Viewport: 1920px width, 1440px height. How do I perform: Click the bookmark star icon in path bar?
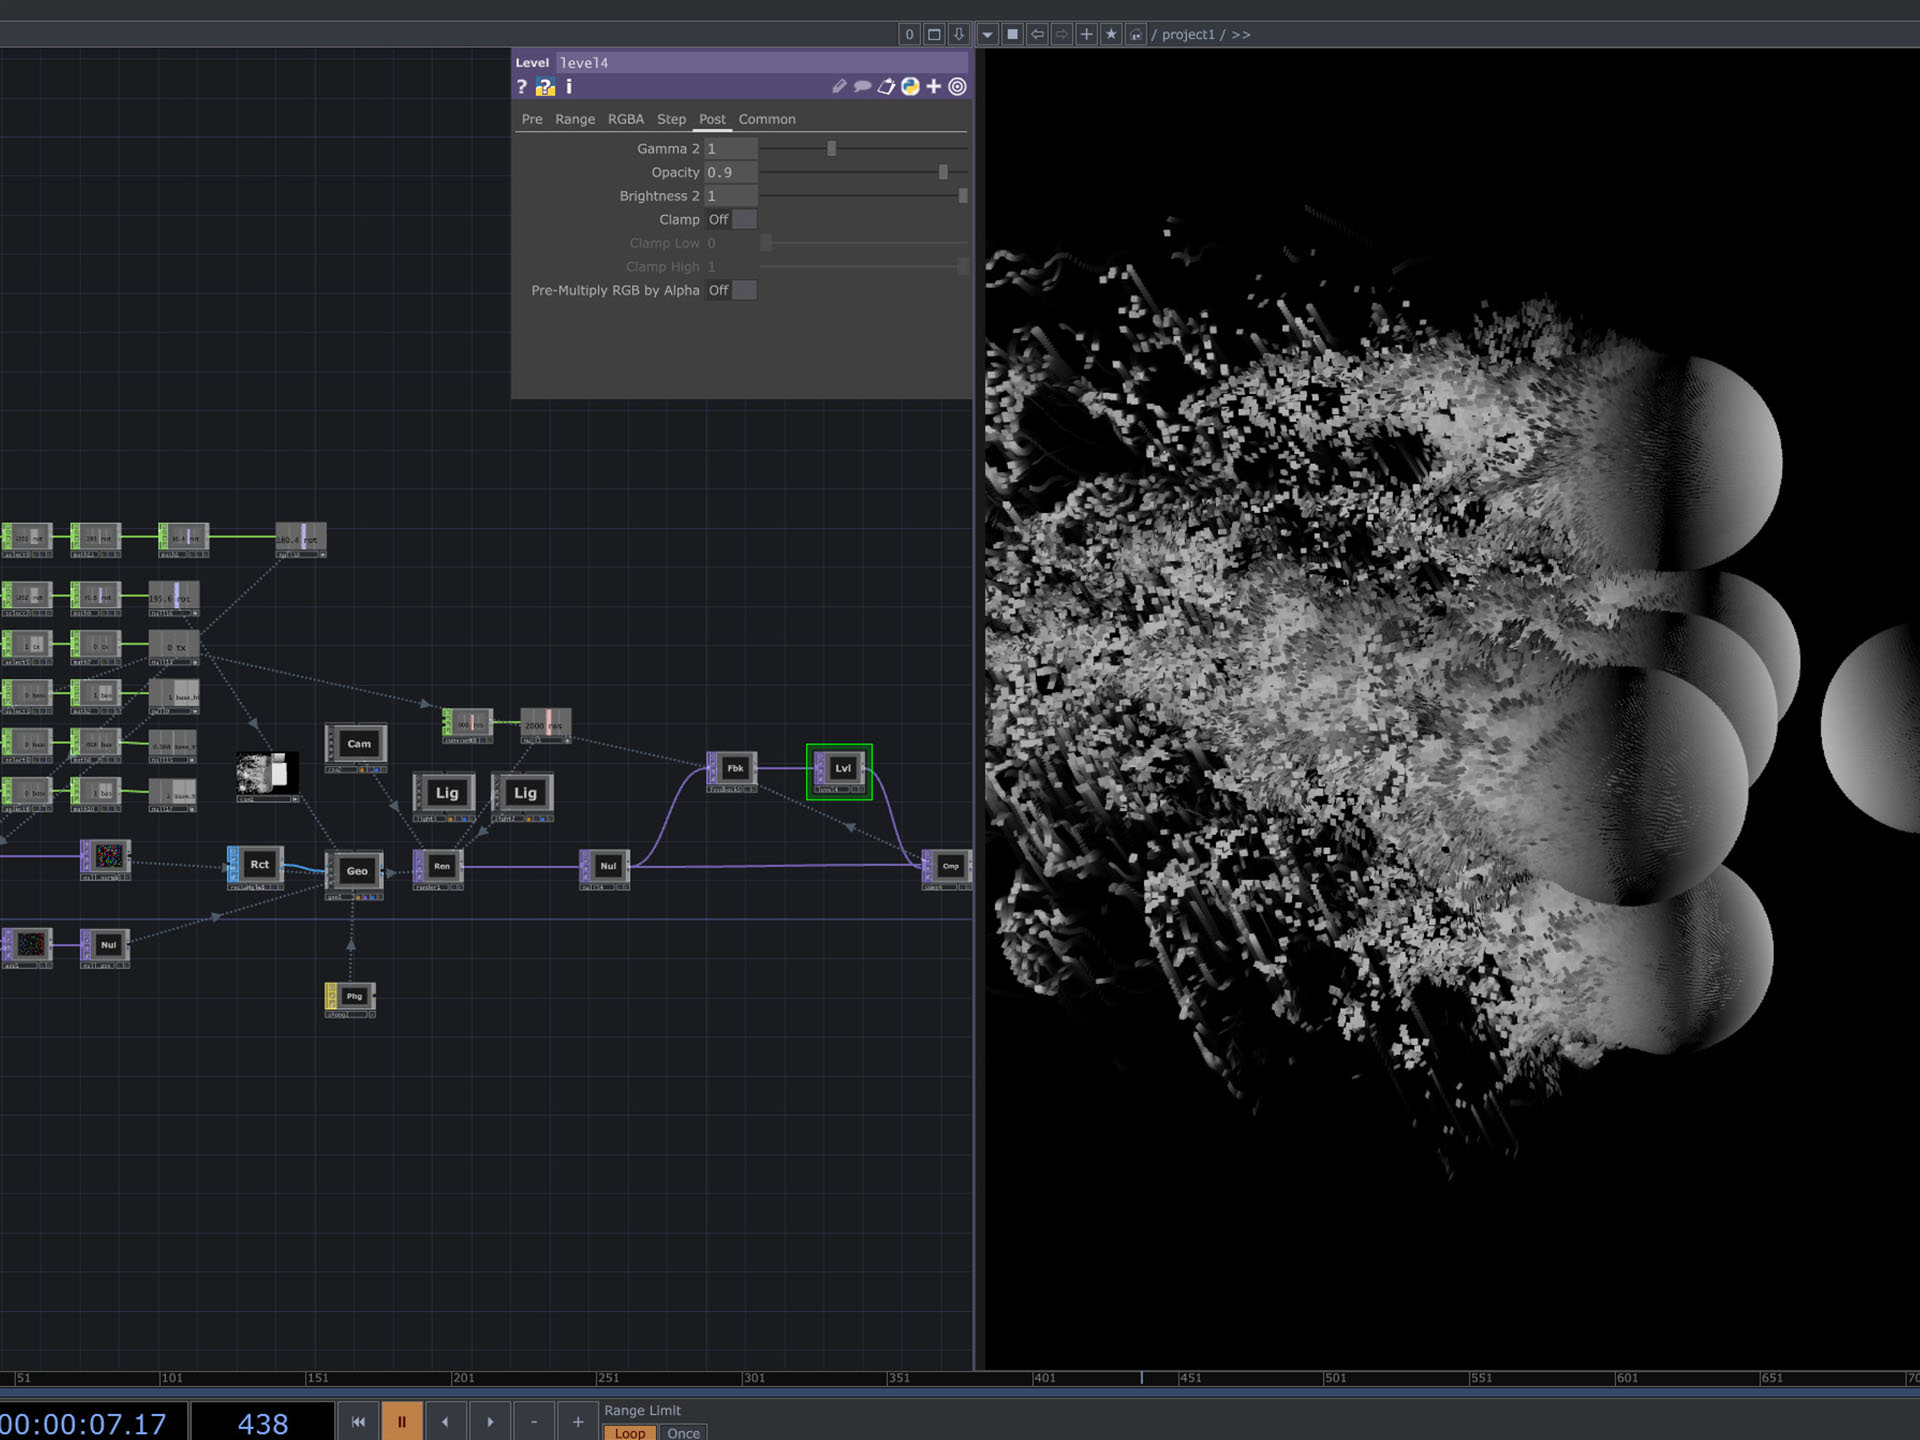point(1111,34)
